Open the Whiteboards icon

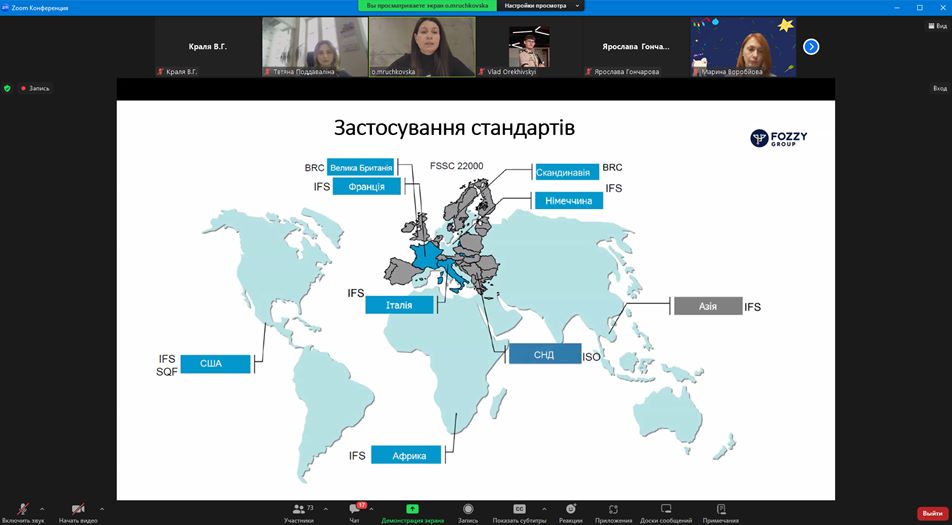point(666,509)
